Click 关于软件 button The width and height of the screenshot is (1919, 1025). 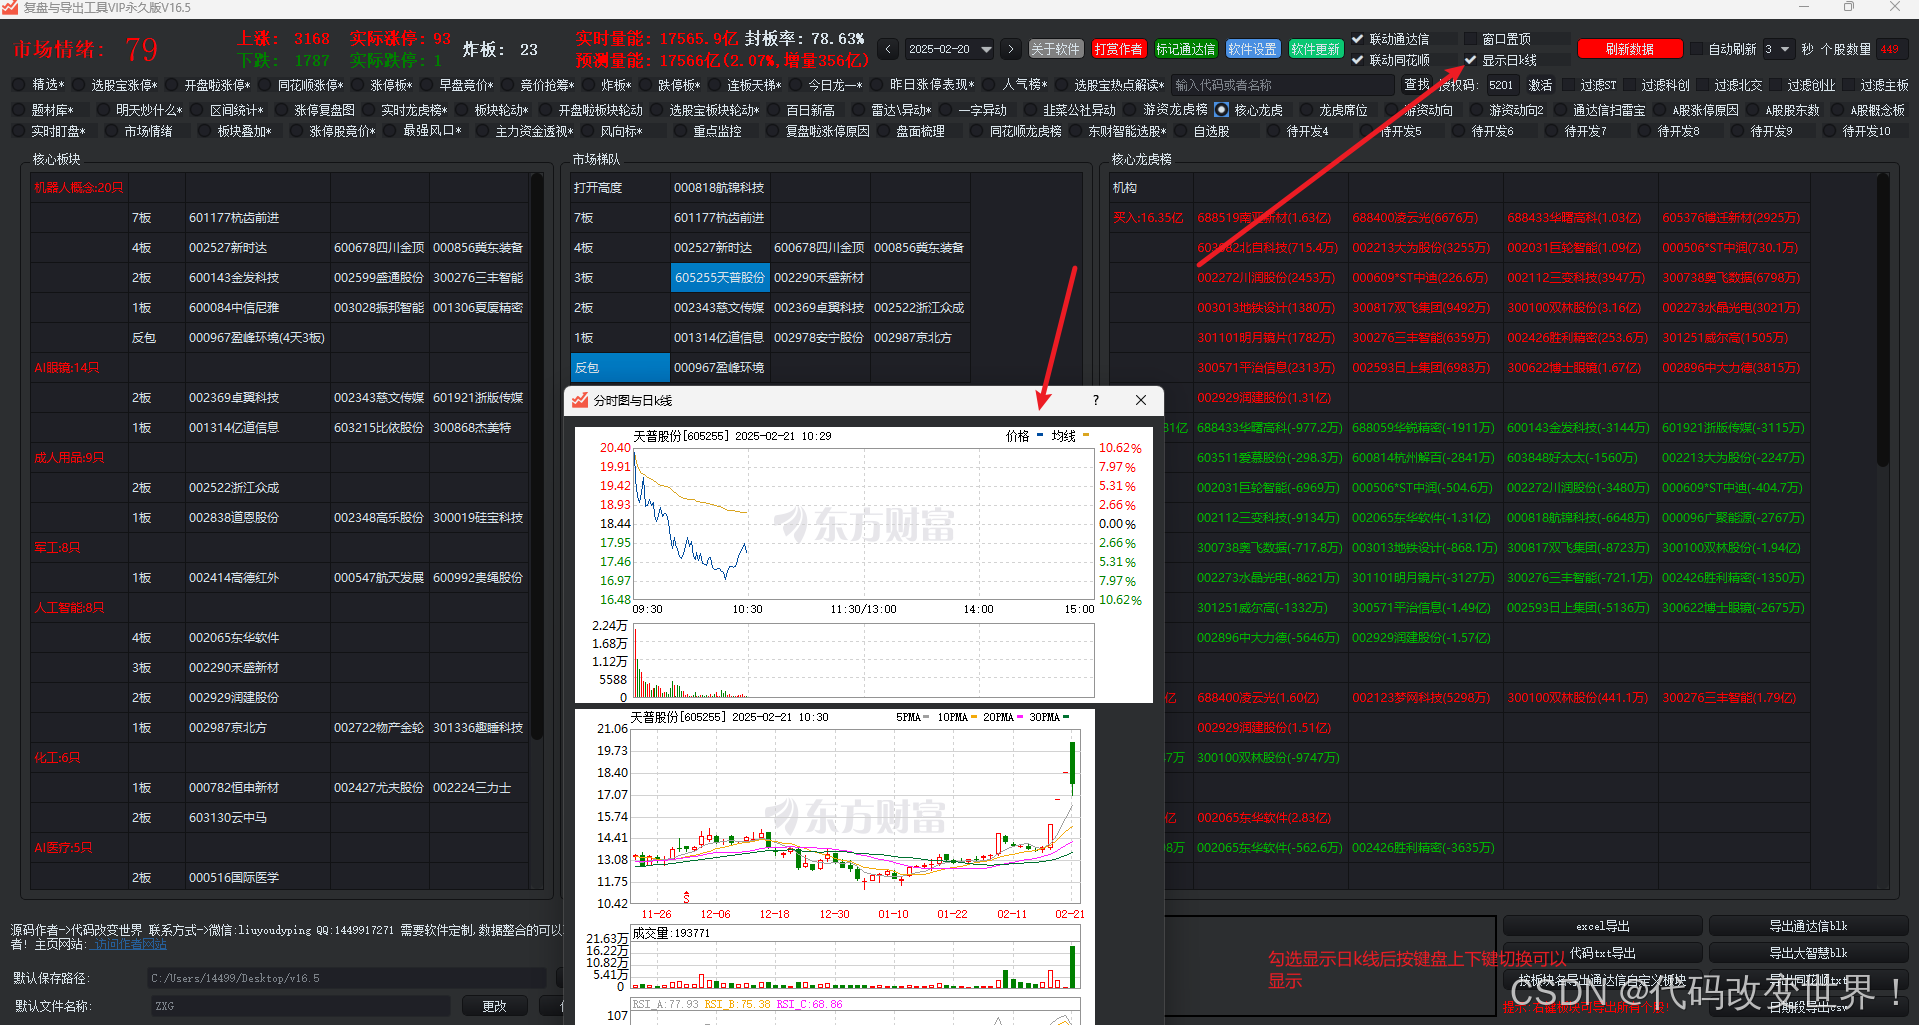[1056, 49]
